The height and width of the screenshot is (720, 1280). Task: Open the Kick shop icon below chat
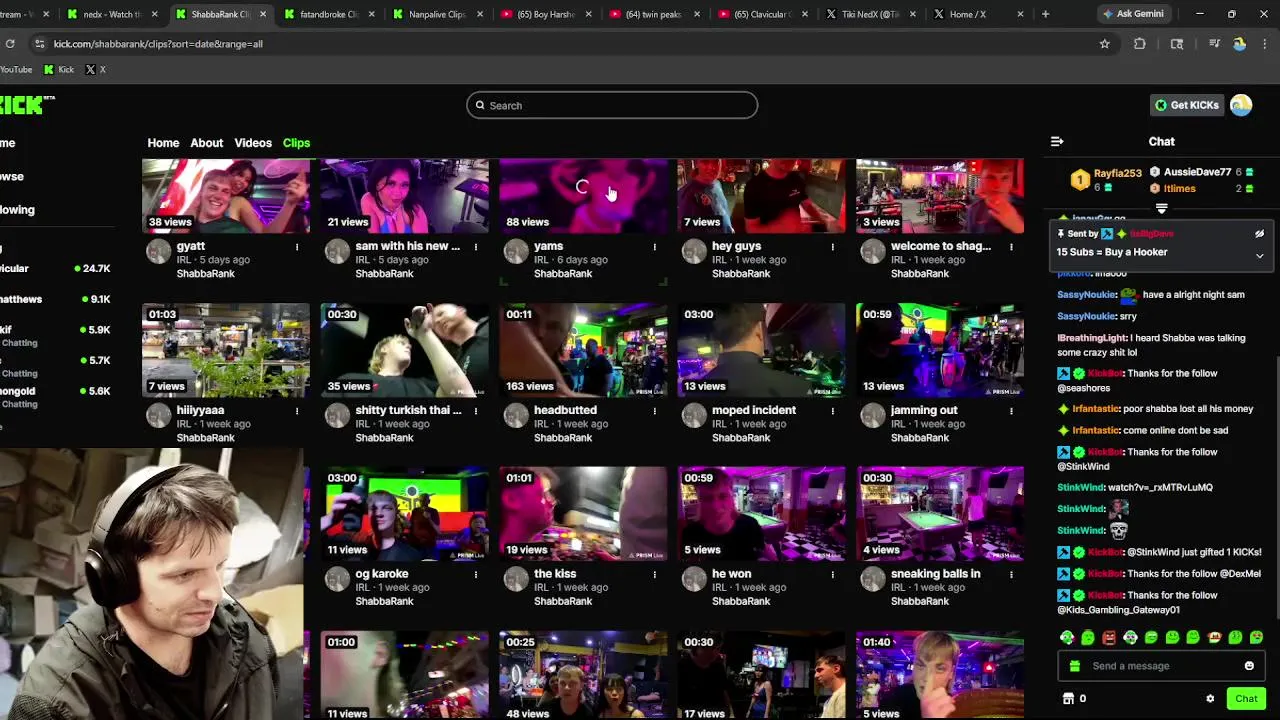pyautogui.click(x=1068, y=699)
